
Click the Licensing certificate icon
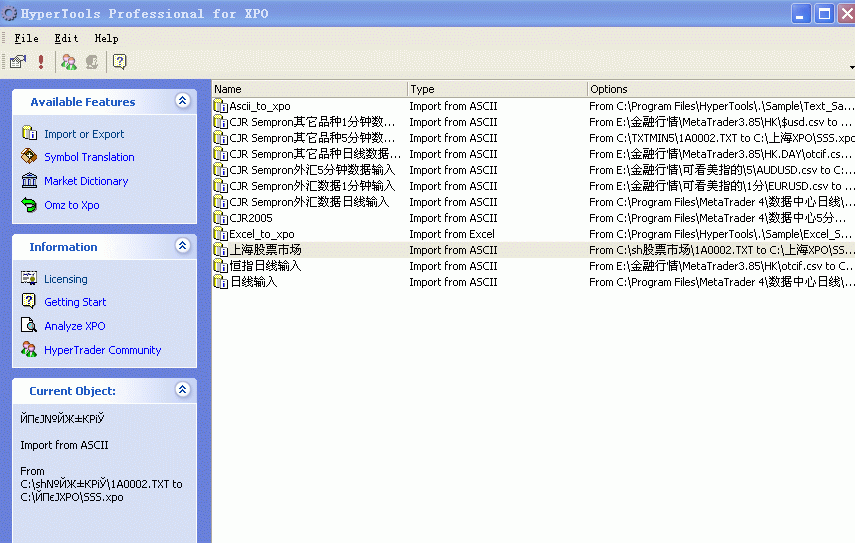29,278
